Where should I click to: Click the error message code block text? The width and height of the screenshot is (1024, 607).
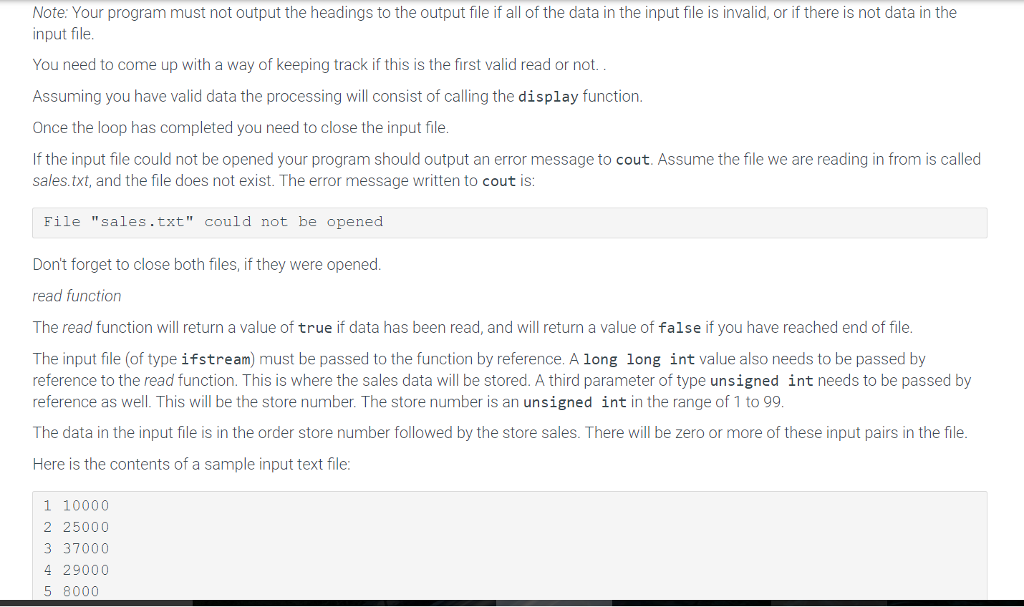pyautogui.click(x=213, y=222)
